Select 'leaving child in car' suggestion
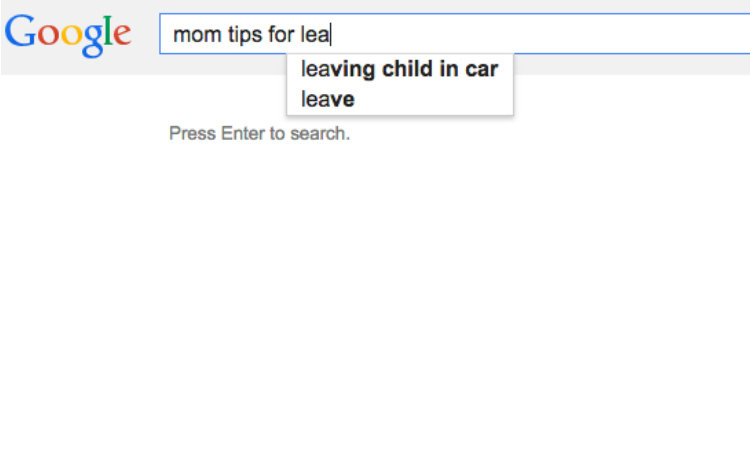Image resolution: width=750 pixels, height=450 pixels. click(x=400, y=69)
